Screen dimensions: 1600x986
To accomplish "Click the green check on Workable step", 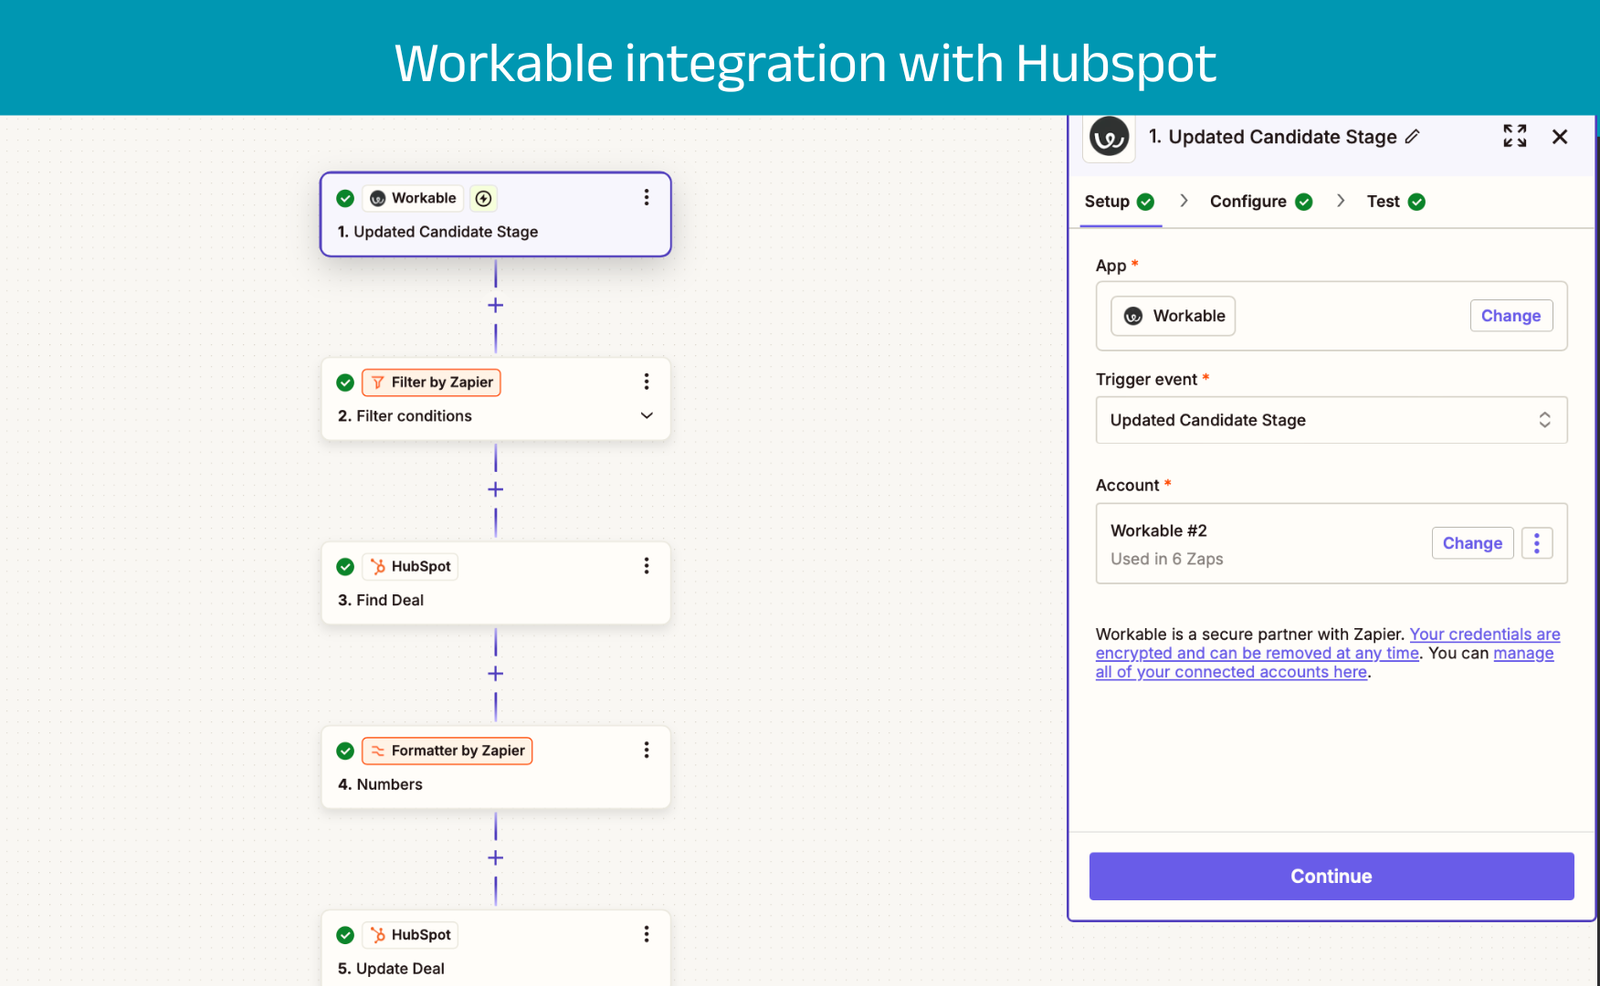I will (x=345, y=198).
